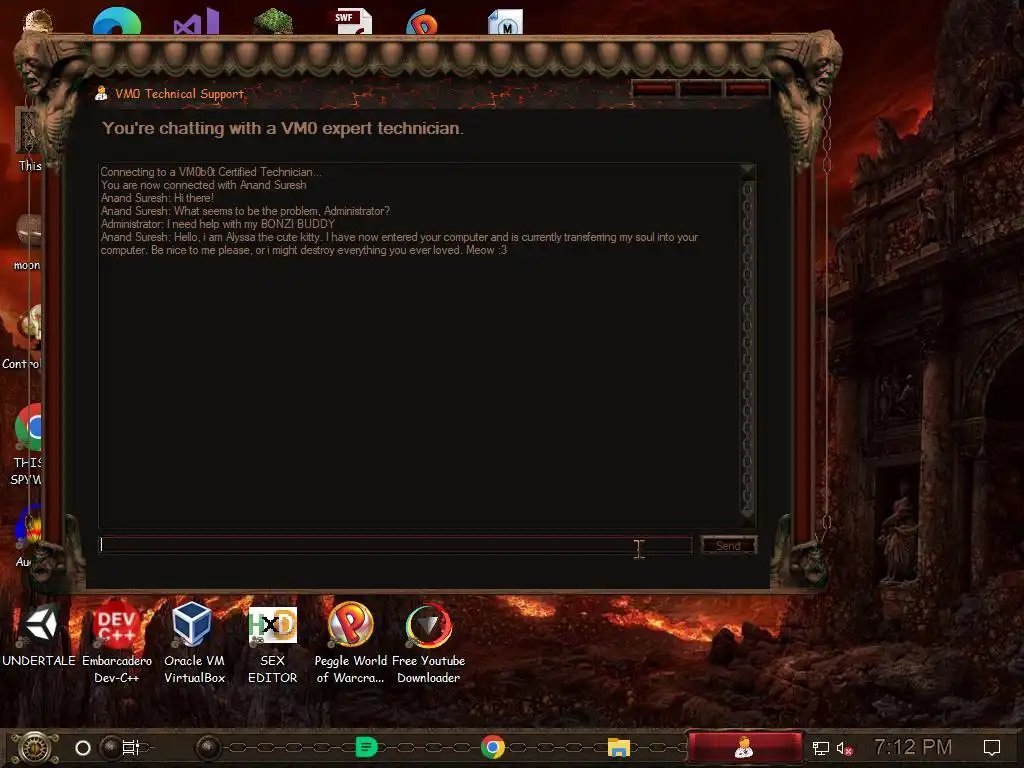
Task: Click the heading 'You're chatting with a VM0 expert technician.'
Action: pyautogui.click(x=283, y=128)
